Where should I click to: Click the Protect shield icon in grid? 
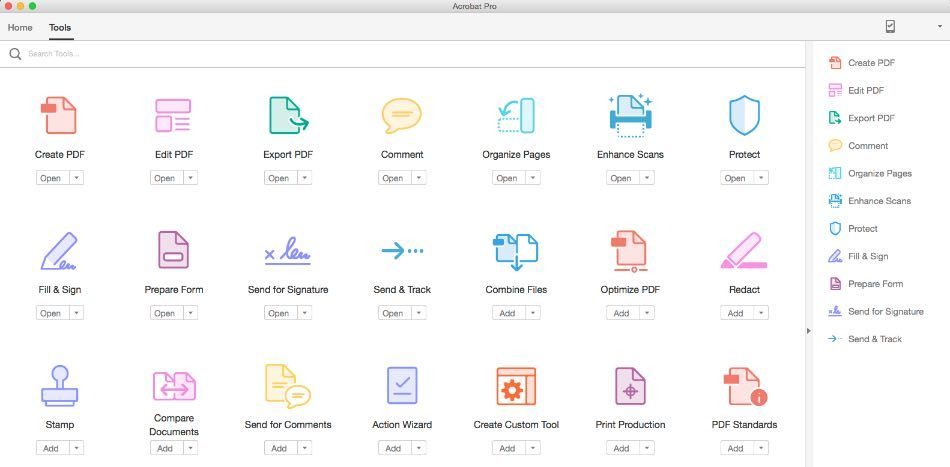point(744,116)
